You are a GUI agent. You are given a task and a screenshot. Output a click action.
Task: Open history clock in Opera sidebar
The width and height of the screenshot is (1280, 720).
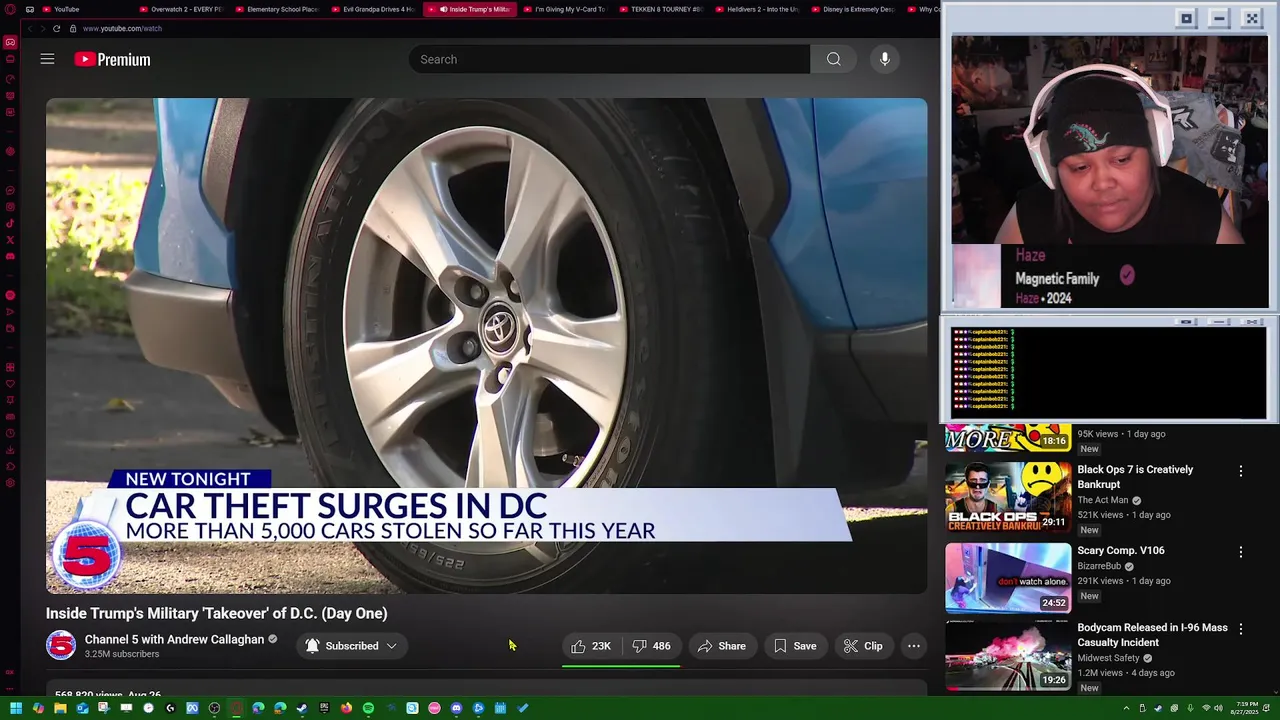pos(10,433)
